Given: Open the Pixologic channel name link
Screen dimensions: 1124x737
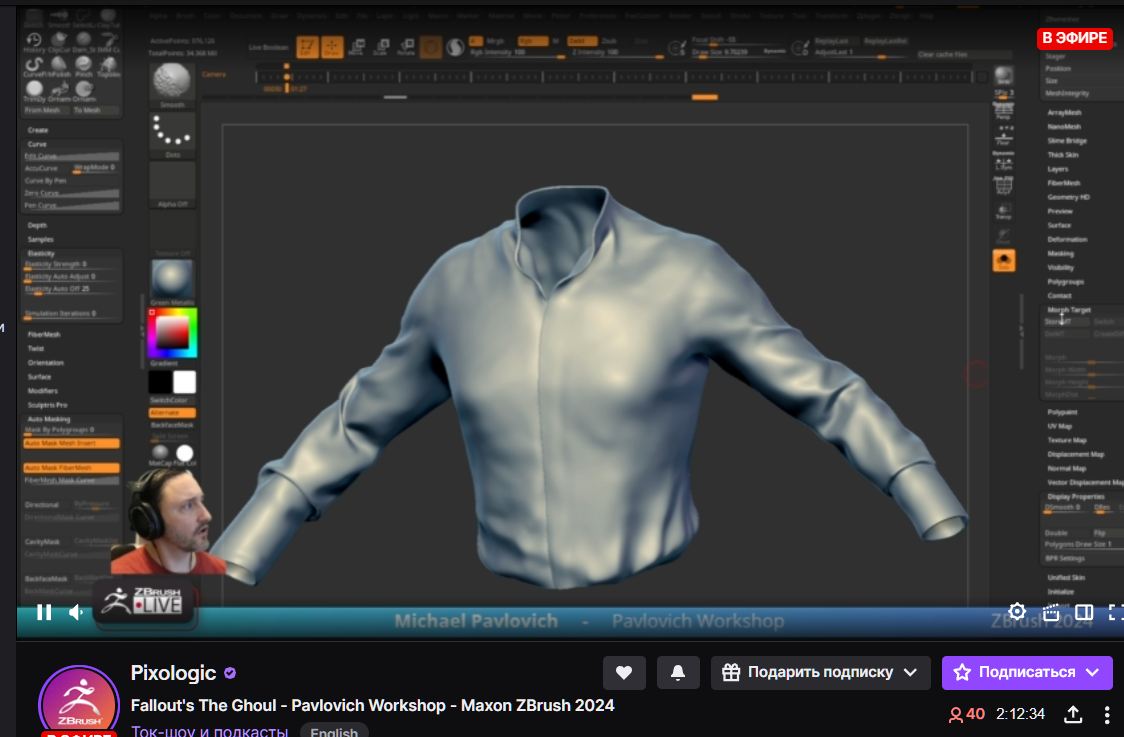Looking at the screenshot, I should coord(173,672).
